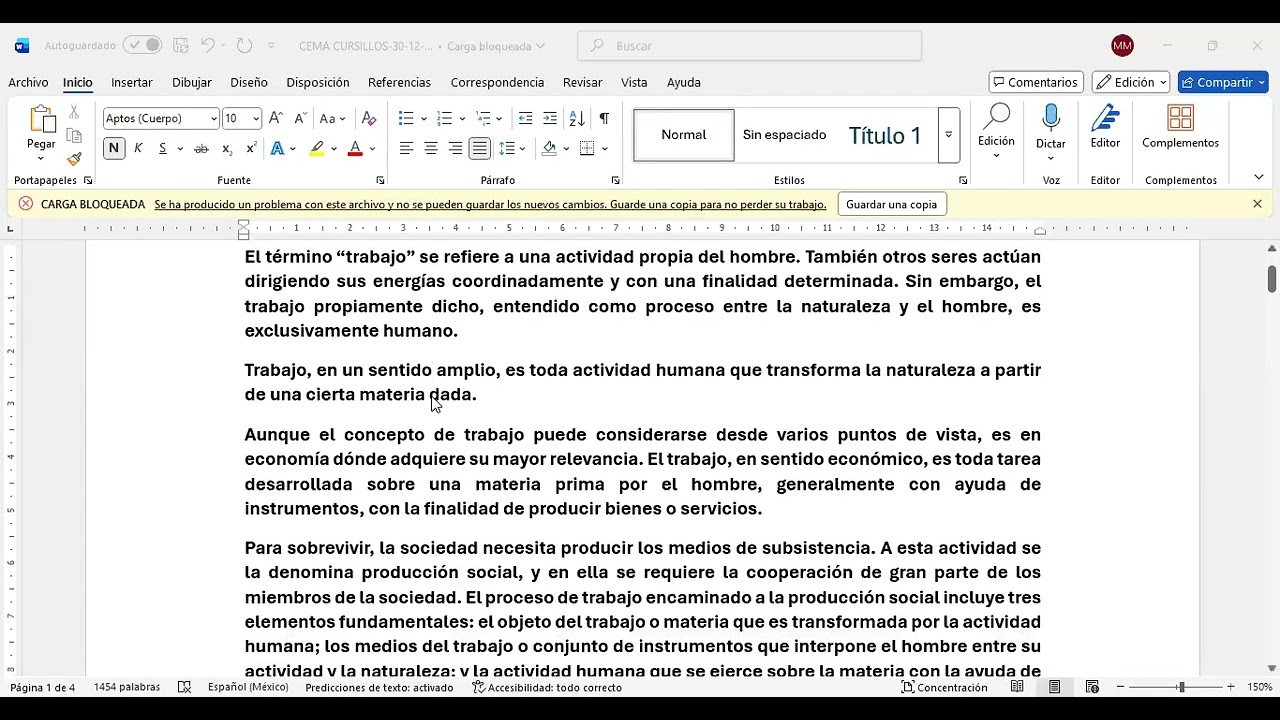This screenshot has width=1280, height=720.
Task: Select the Normal style
Action: click(684, 135)
